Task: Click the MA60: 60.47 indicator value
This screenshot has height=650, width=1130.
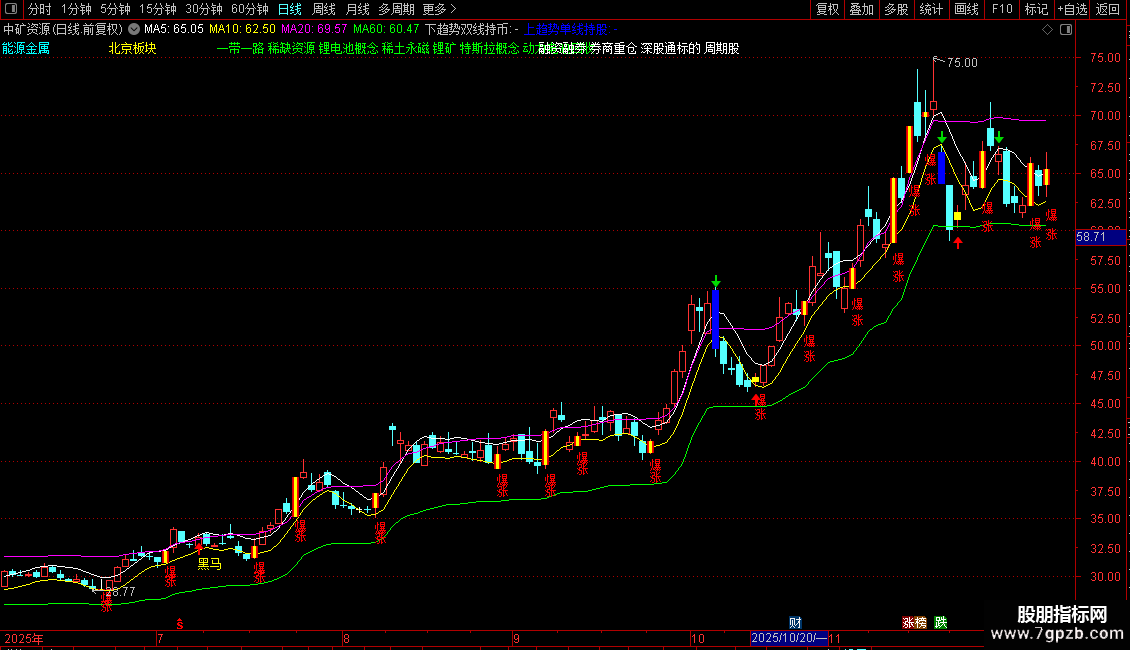Action: click(x=386, y=30)
